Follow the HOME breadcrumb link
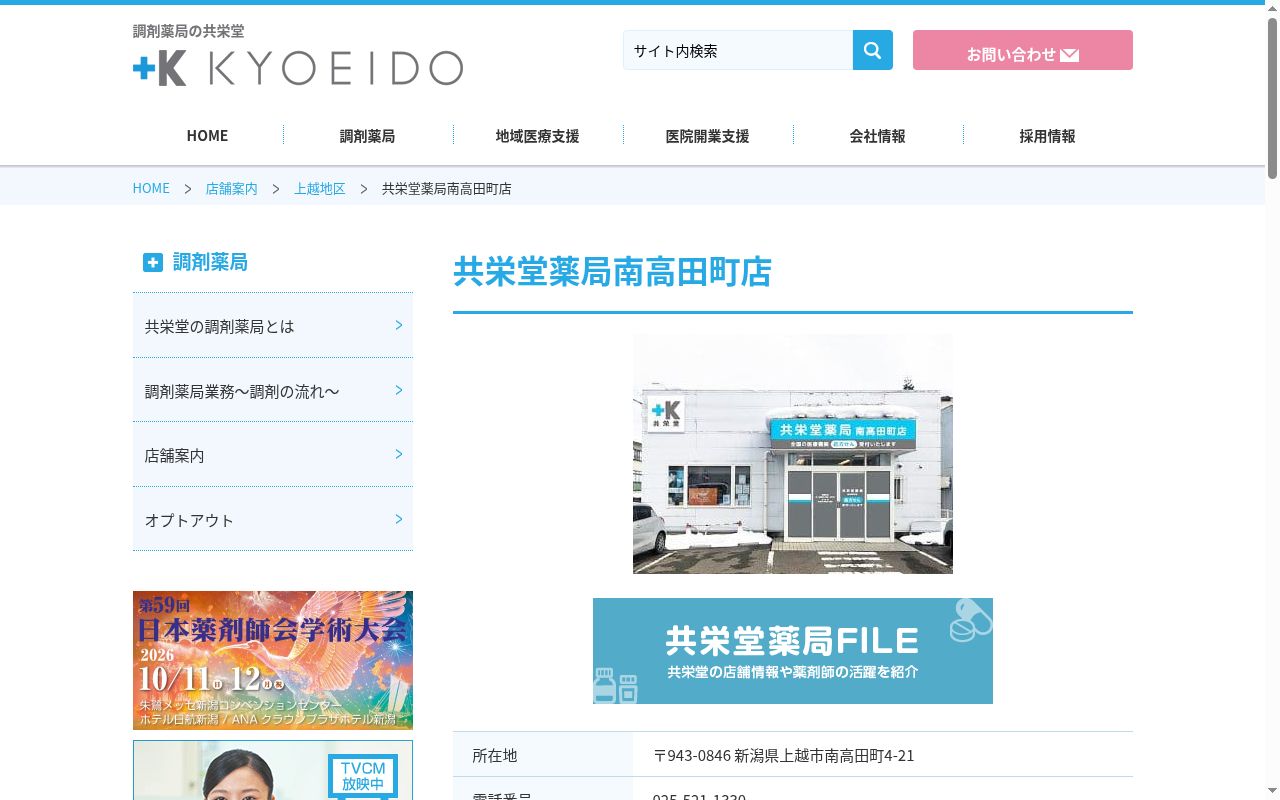 [x=151, y=188]
